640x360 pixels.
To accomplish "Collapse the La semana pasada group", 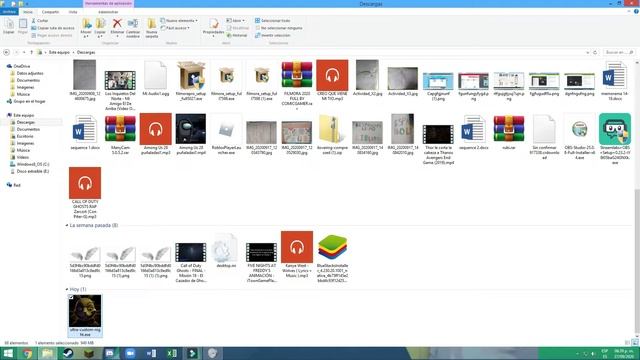I will click(x=67, y=225).
